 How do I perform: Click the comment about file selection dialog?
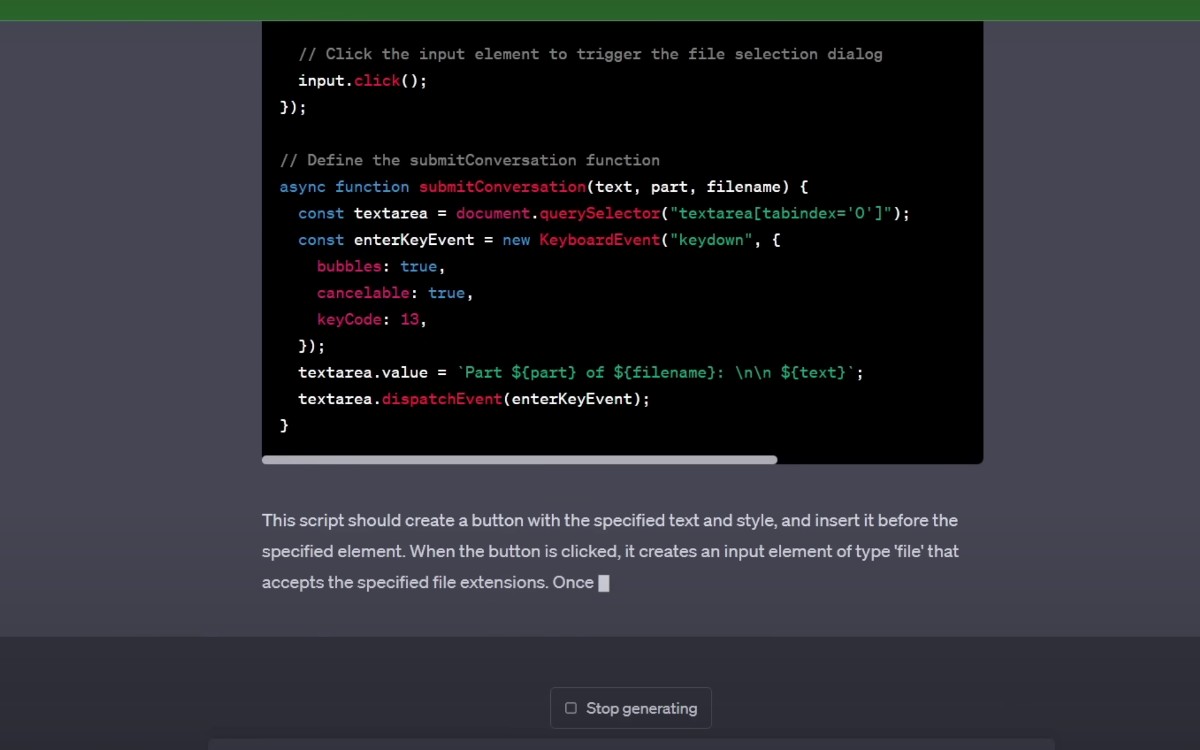coord(590,53)
